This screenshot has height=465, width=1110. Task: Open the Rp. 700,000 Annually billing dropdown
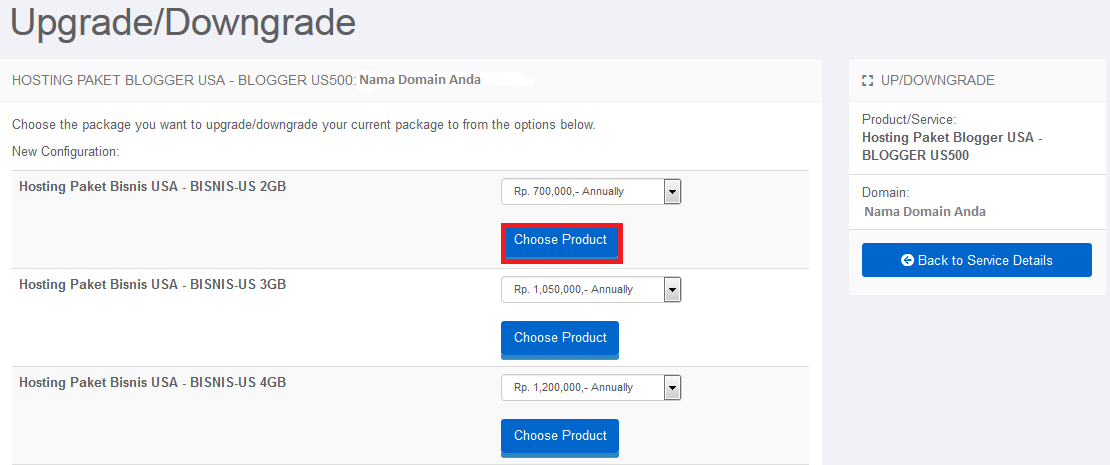point(591,191)
